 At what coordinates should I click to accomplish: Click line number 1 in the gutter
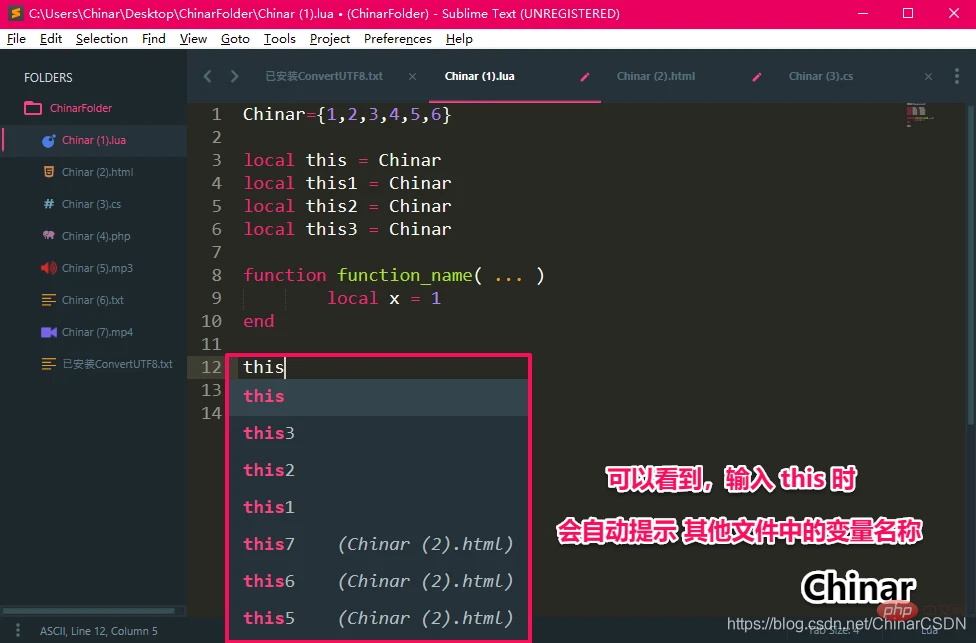pyautogui.click(x=216, y=115)
